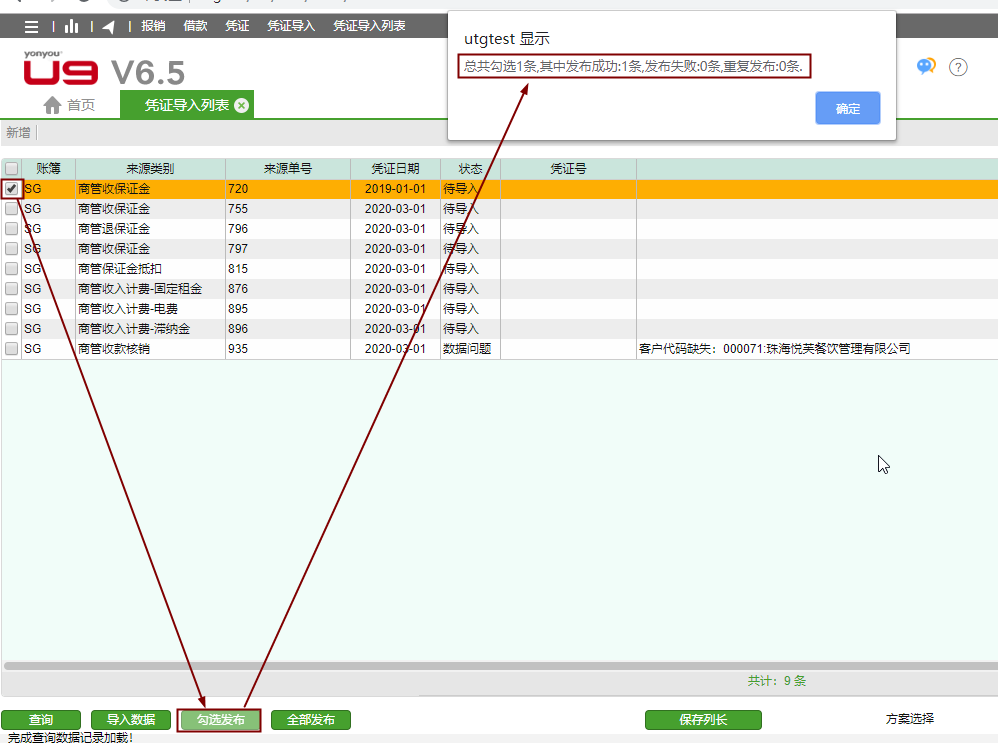Click the 保存列长 button
Image resolution: width=998 pixels, height=743 pixels.
click(x=703, y=720)
